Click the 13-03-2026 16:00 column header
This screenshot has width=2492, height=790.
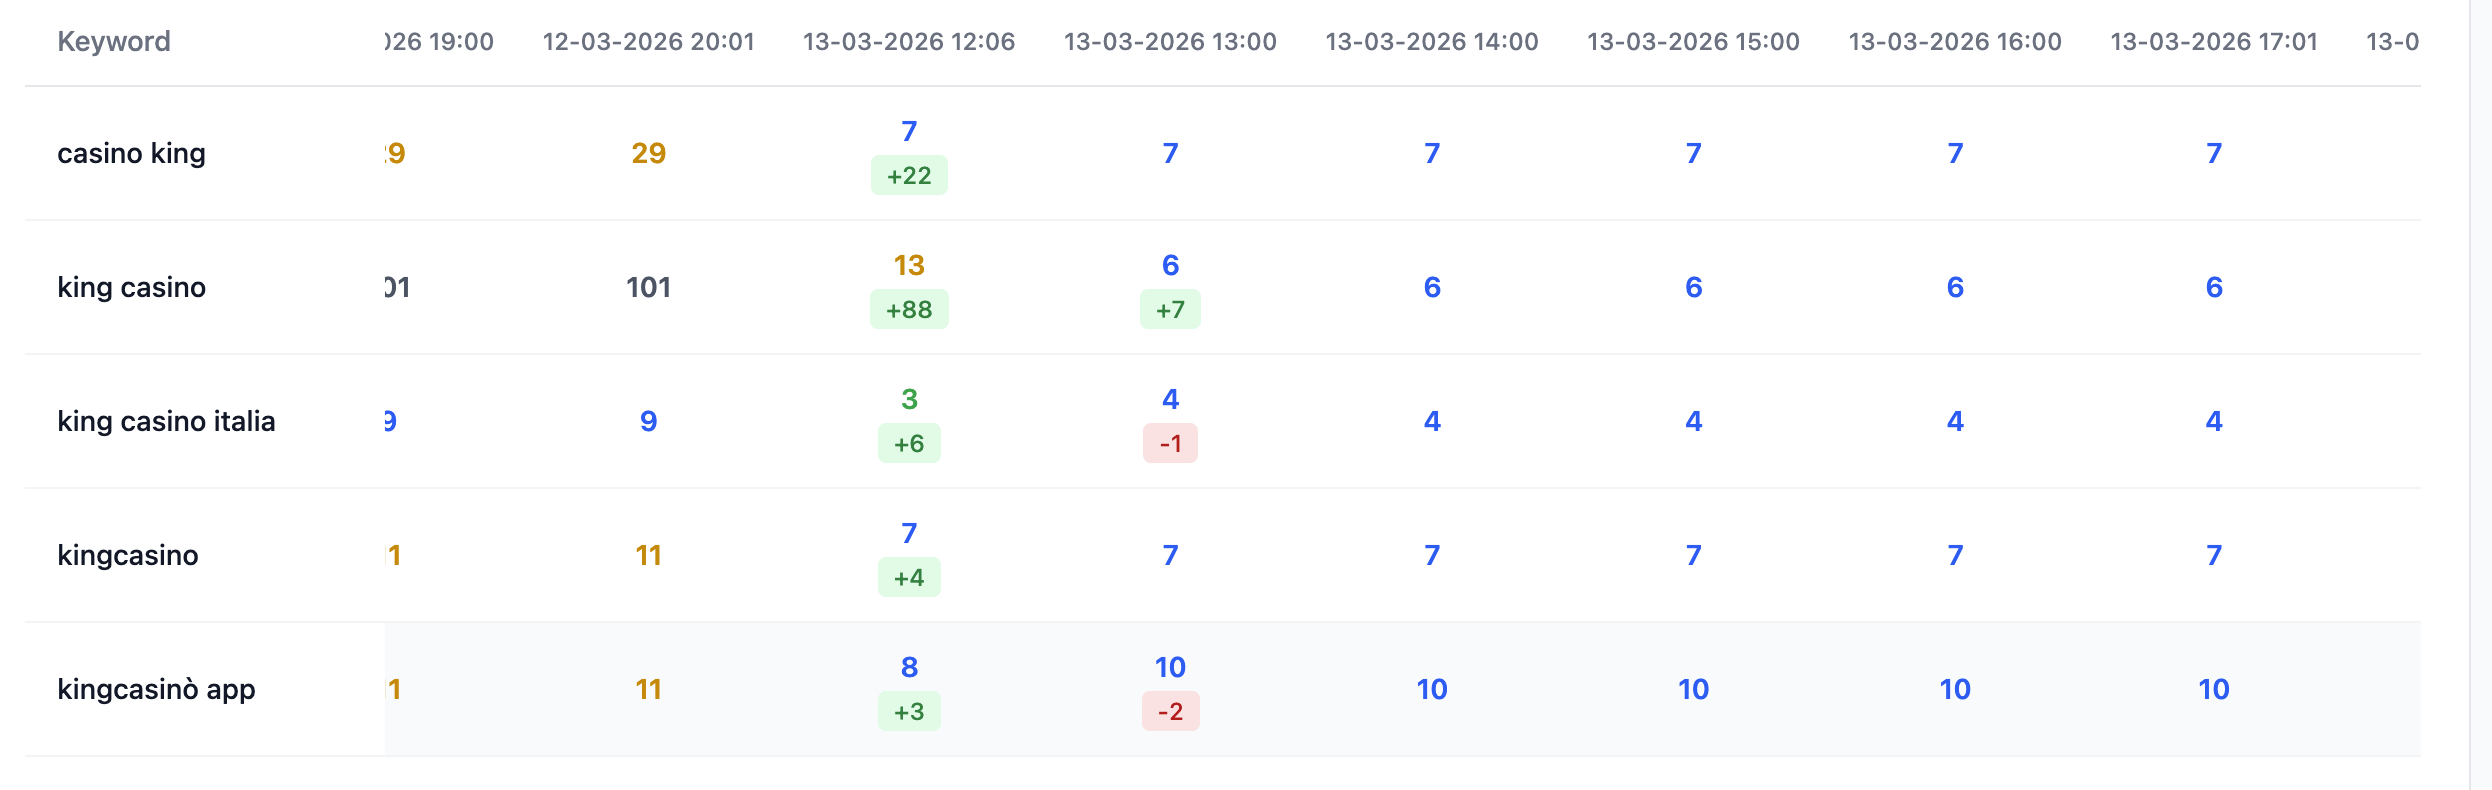1955,42
